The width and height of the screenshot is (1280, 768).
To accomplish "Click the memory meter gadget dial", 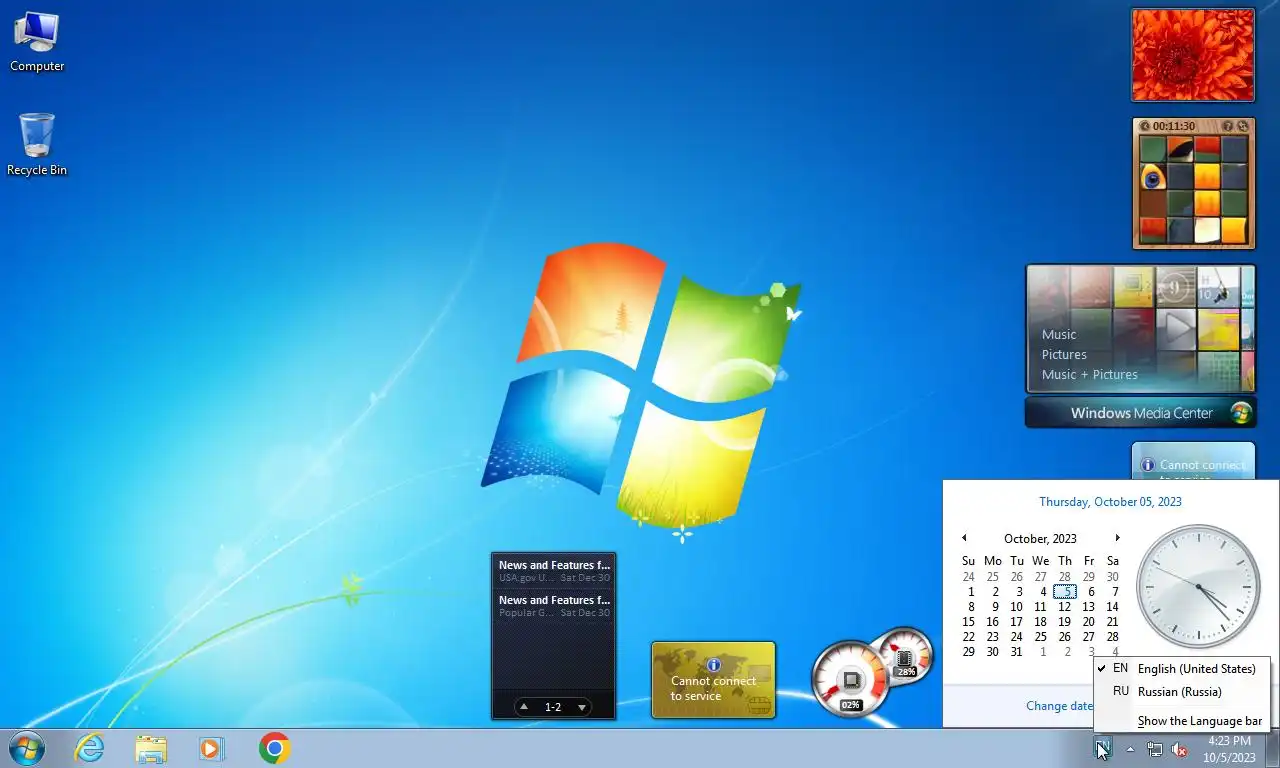I will click(x=908, y=655).
